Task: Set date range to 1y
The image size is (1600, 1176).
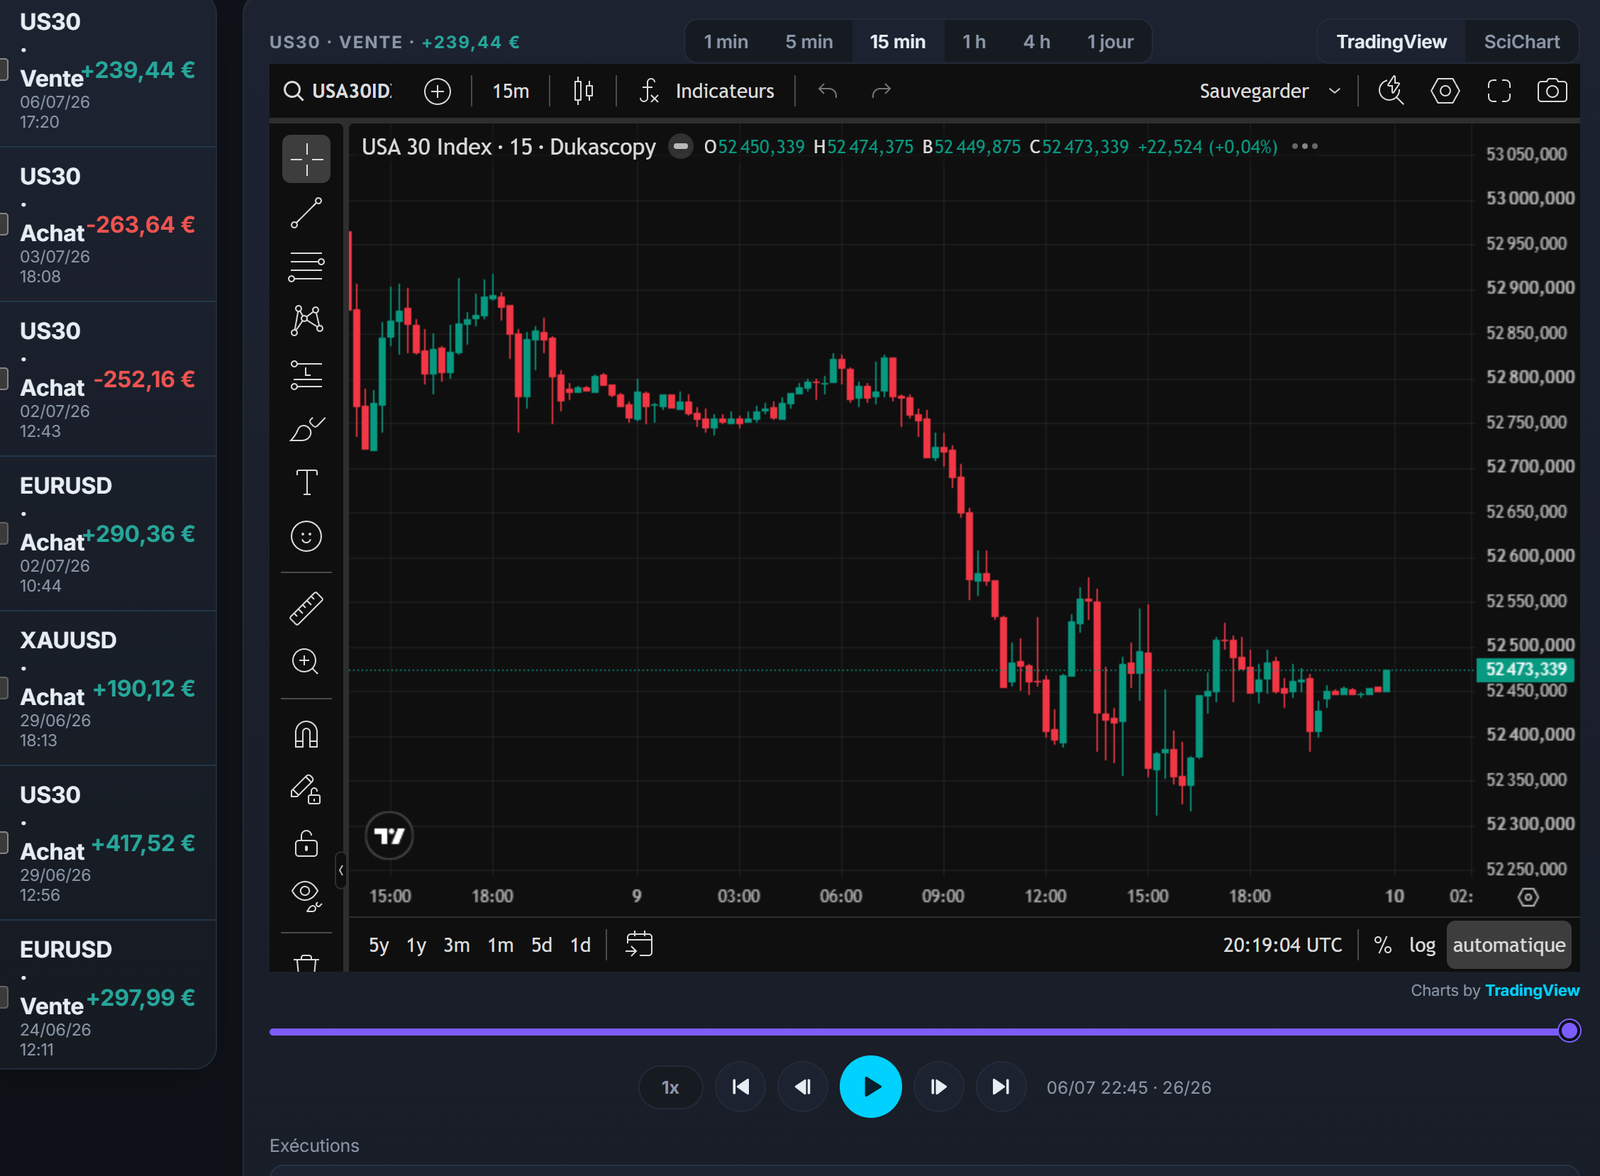Action: pyautogui.click(x=417, y=945)
